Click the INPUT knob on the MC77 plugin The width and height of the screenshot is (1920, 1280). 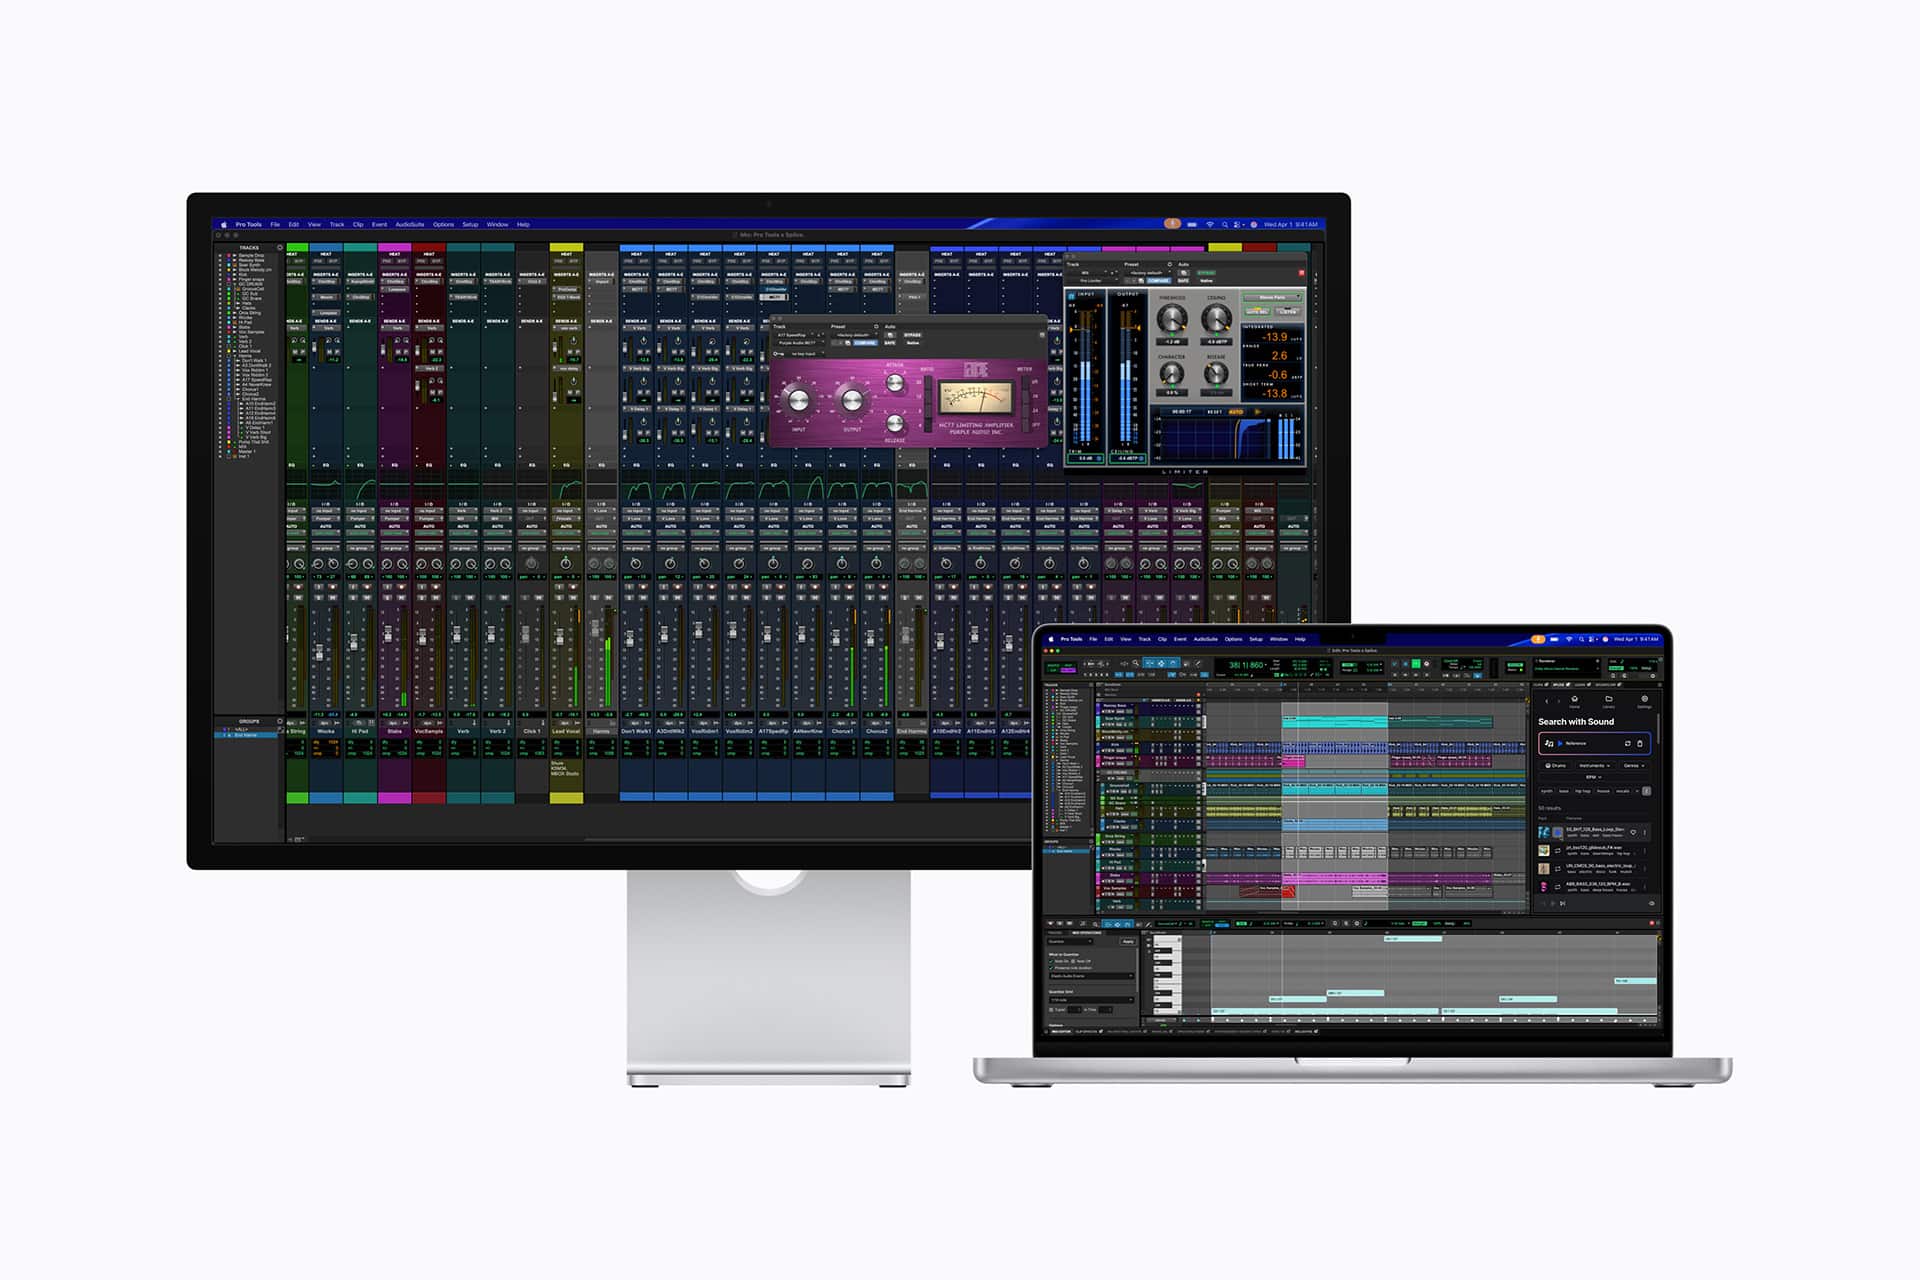pos(799,400)
